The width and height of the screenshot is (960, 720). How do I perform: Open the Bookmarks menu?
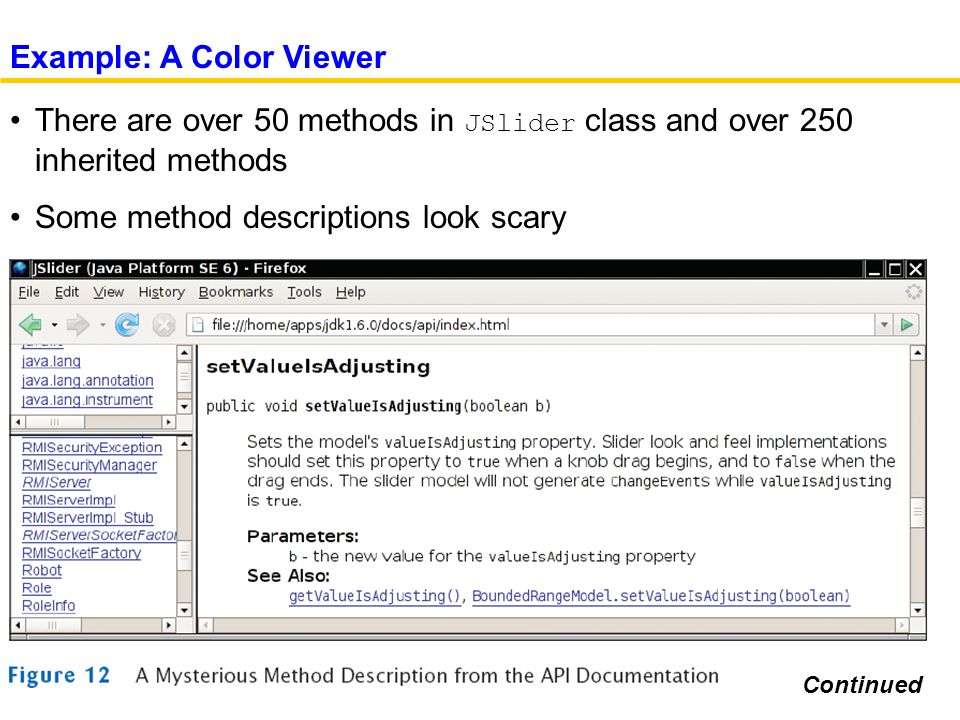click(x=236, y=292)
